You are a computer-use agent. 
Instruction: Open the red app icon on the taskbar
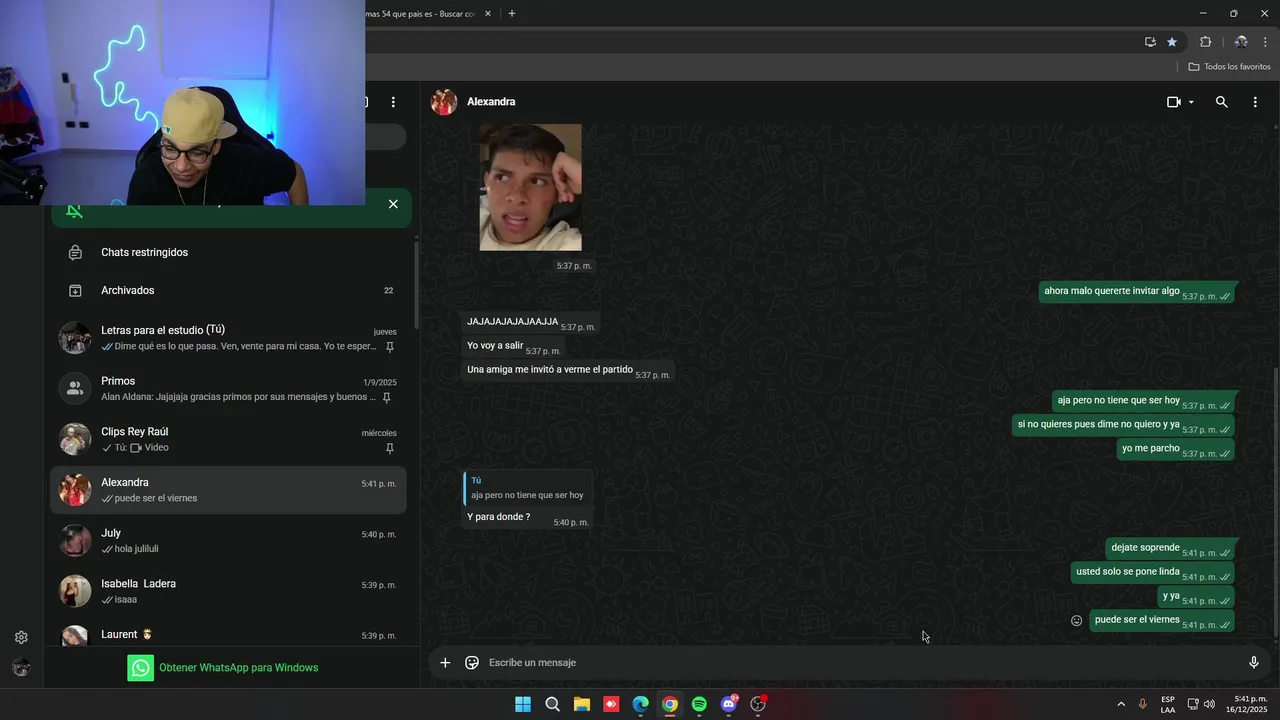(x=611, y=704)
